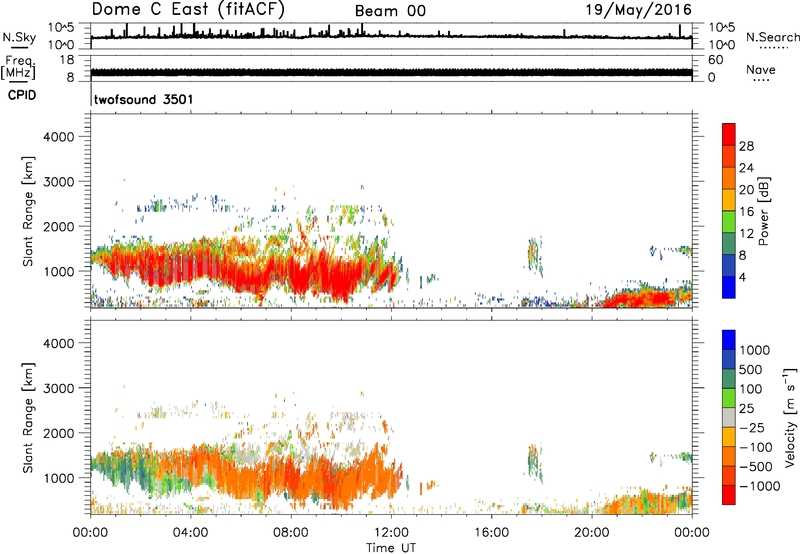The image size is (800, 554).
Task: Click the '12:00' time axis label
Action: tap(391, 533)
